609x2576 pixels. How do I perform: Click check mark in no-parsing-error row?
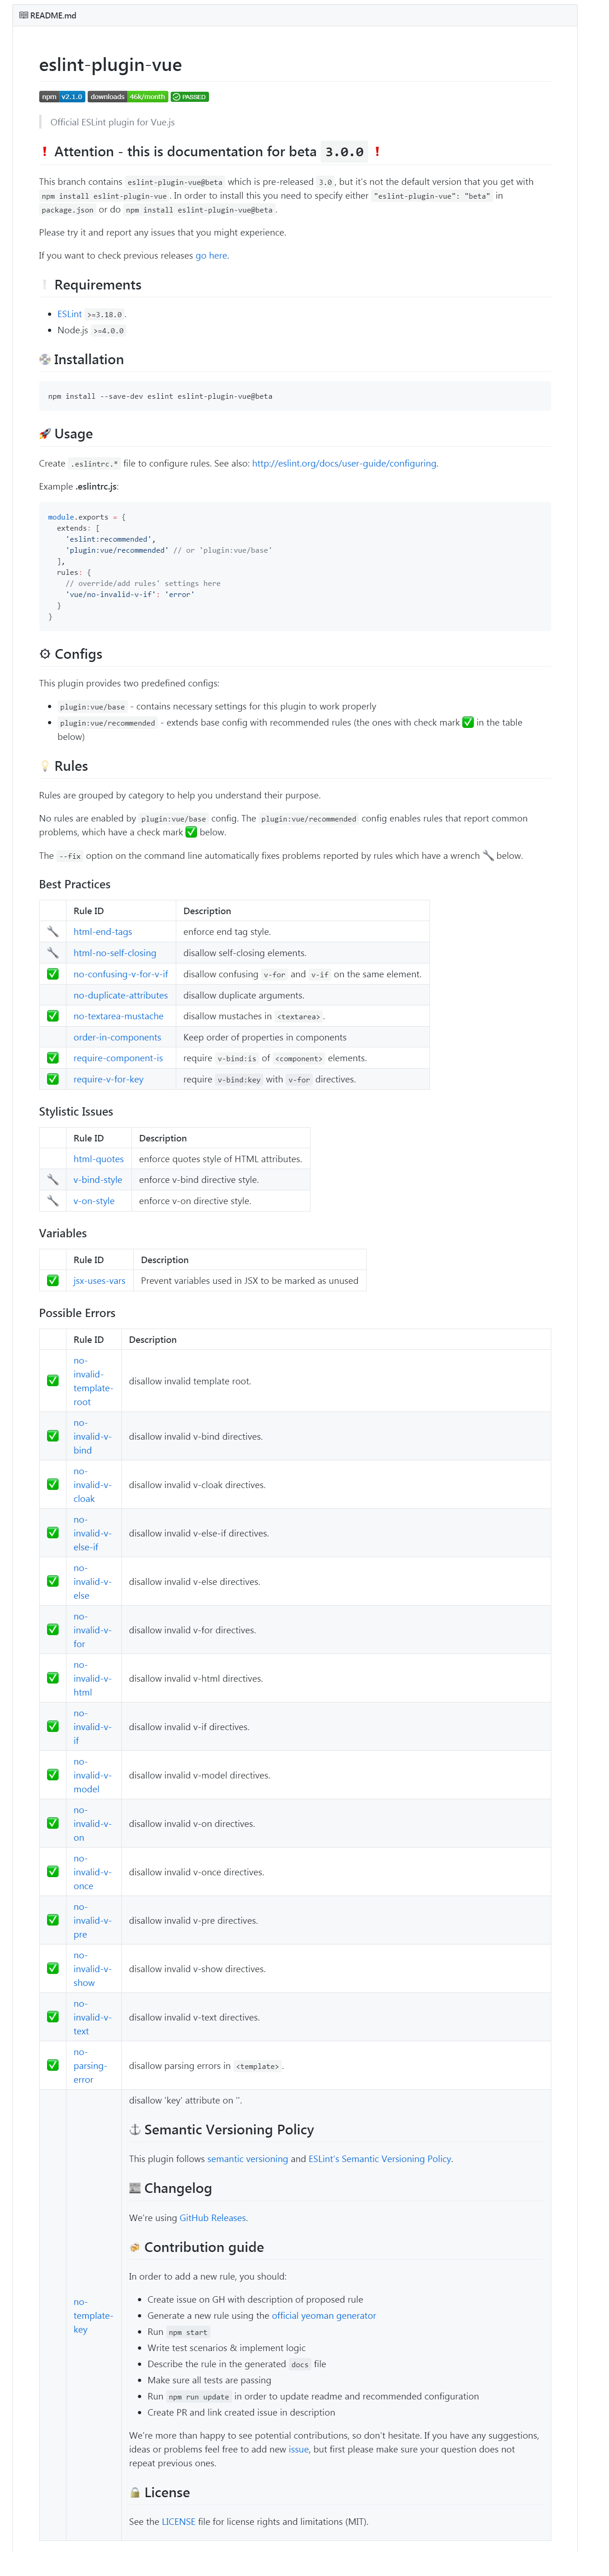pyautogui.click(x=53, y=2066)
